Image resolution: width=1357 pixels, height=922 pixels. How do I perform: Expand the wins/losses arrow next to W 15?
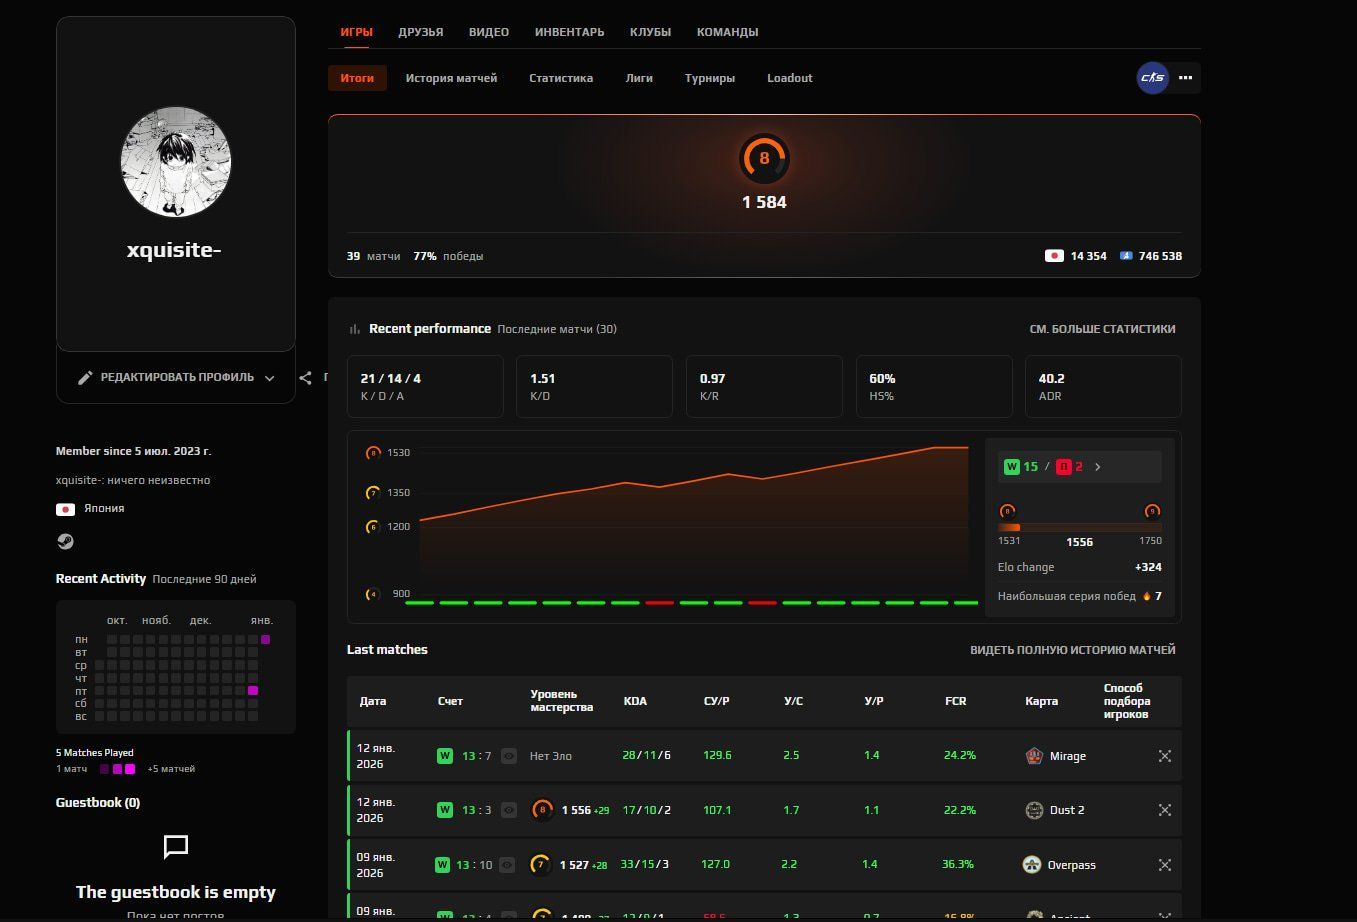1097,467
